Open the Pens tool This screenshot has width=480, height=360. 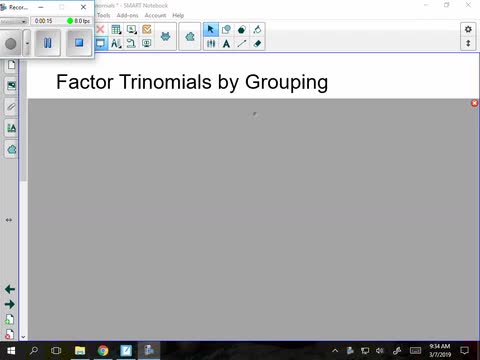[211, 43]
